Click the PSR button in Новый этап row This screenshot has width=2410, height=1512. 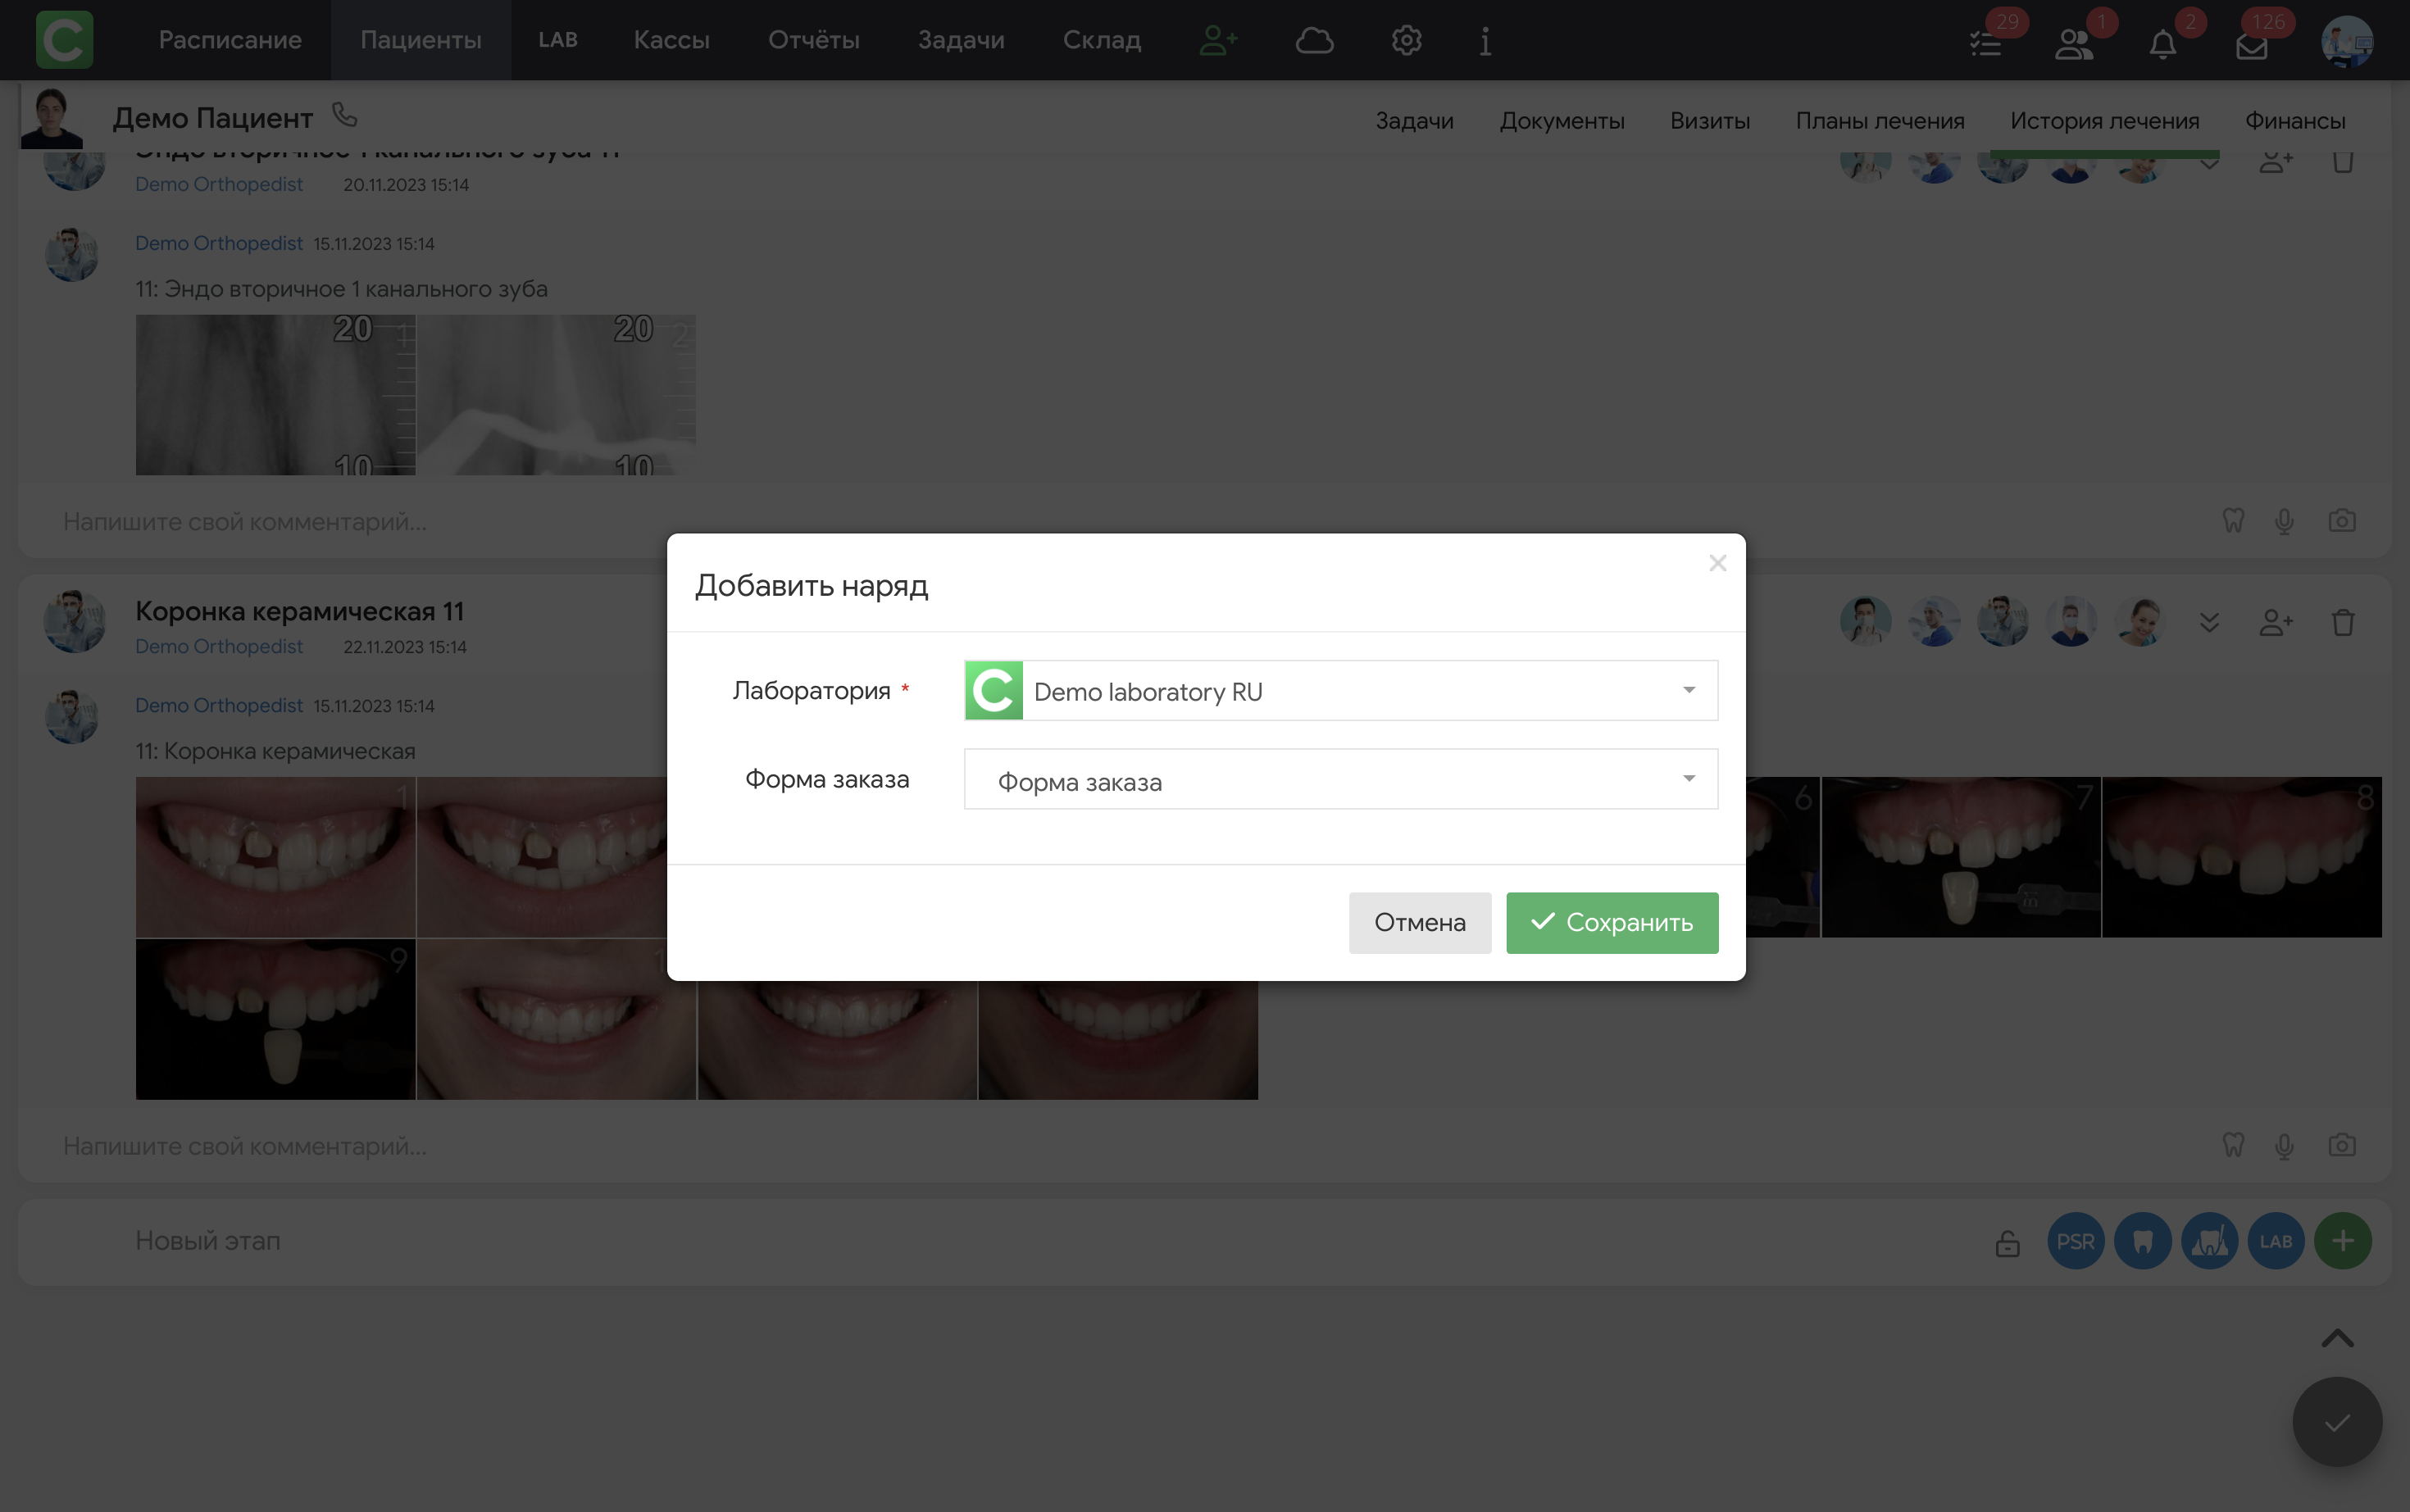pyautogui.click(x=2076, y=1241)
